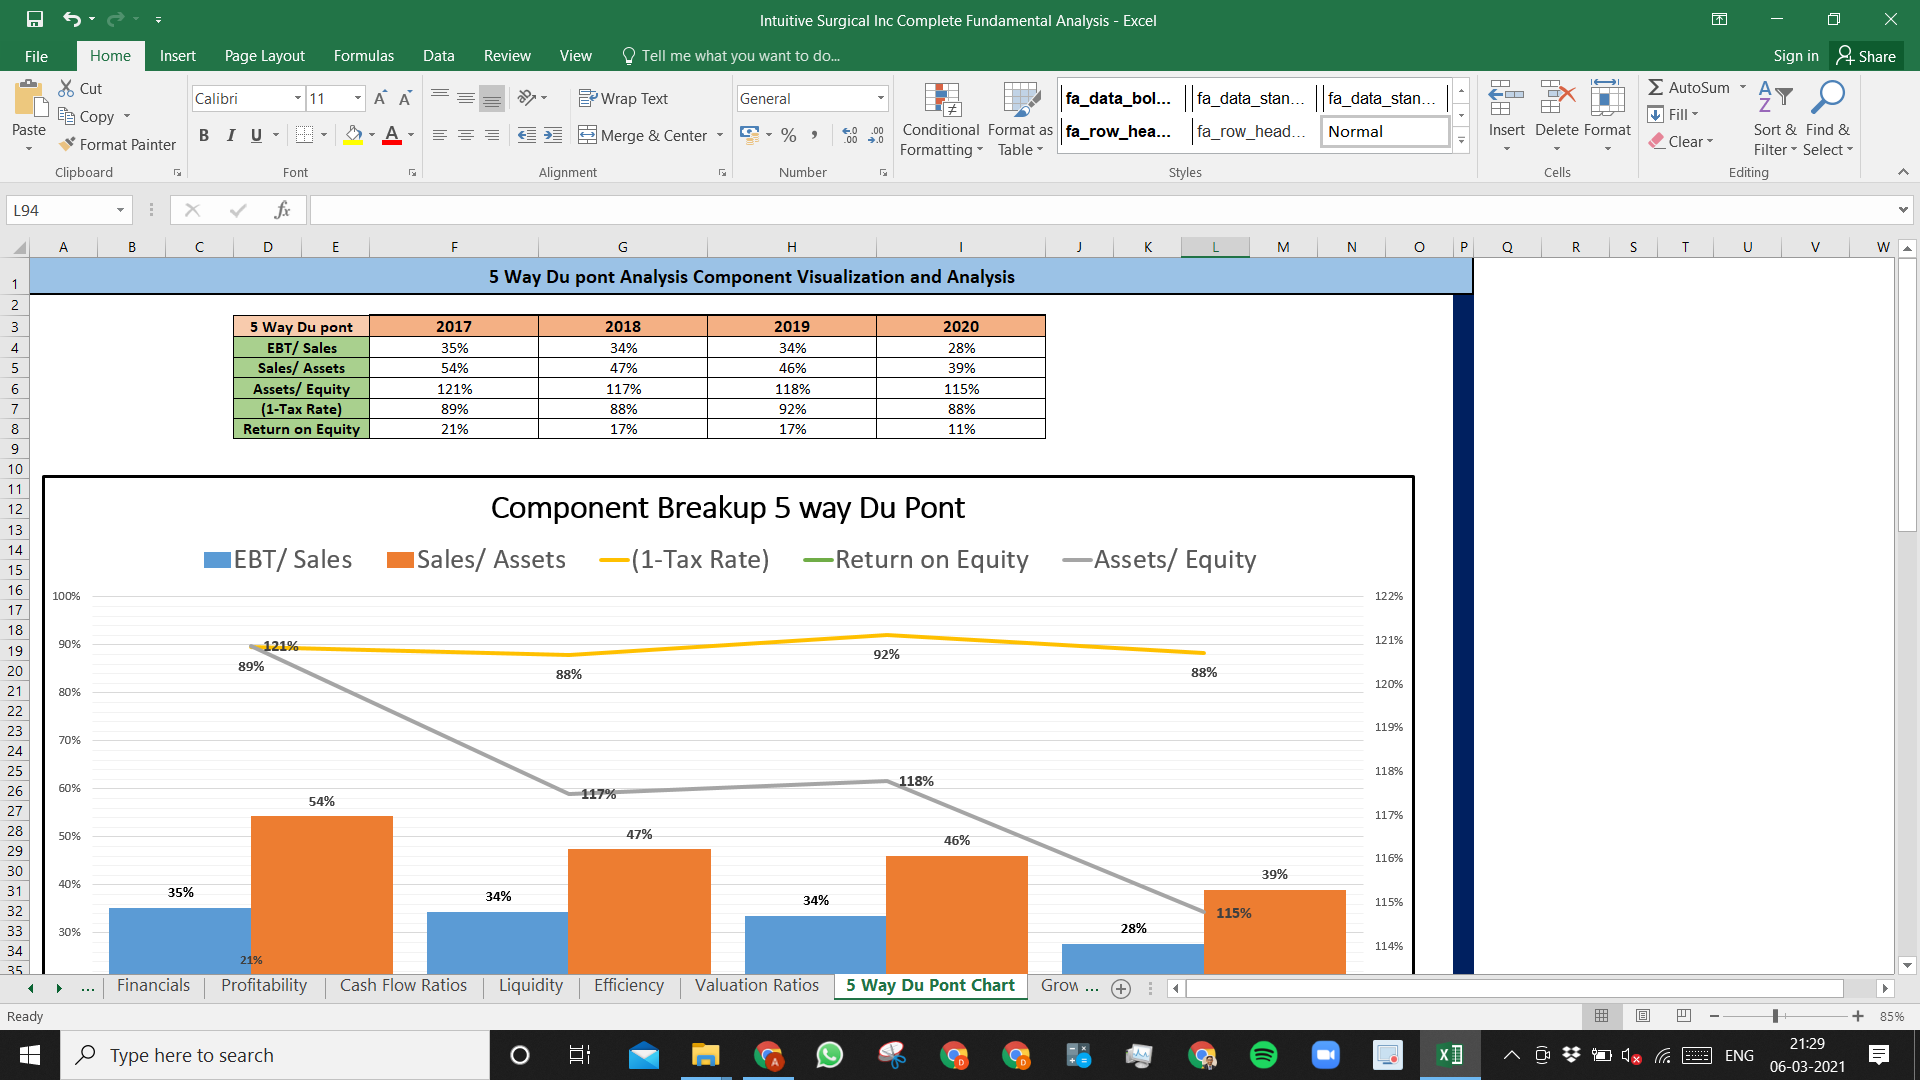Open the Valuation Ratios sheet tab

(x=757, y=986)
